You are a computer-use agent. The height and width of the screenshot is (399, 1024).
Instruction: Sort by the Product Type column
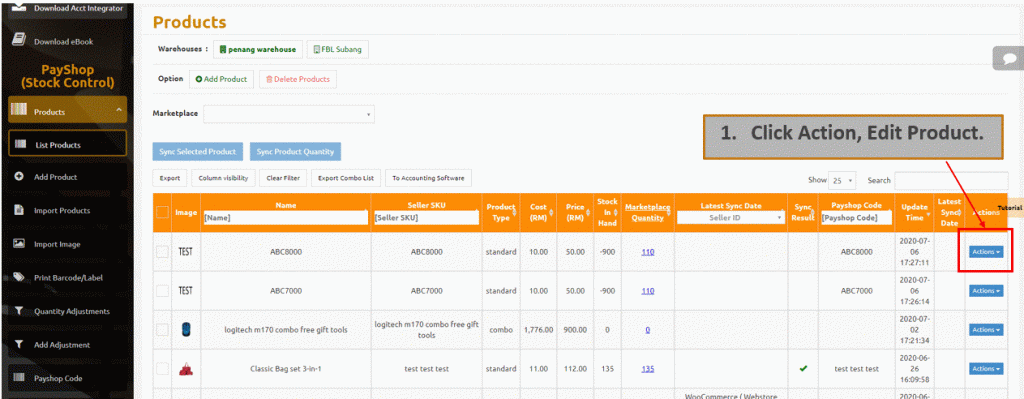click(501, 212)
